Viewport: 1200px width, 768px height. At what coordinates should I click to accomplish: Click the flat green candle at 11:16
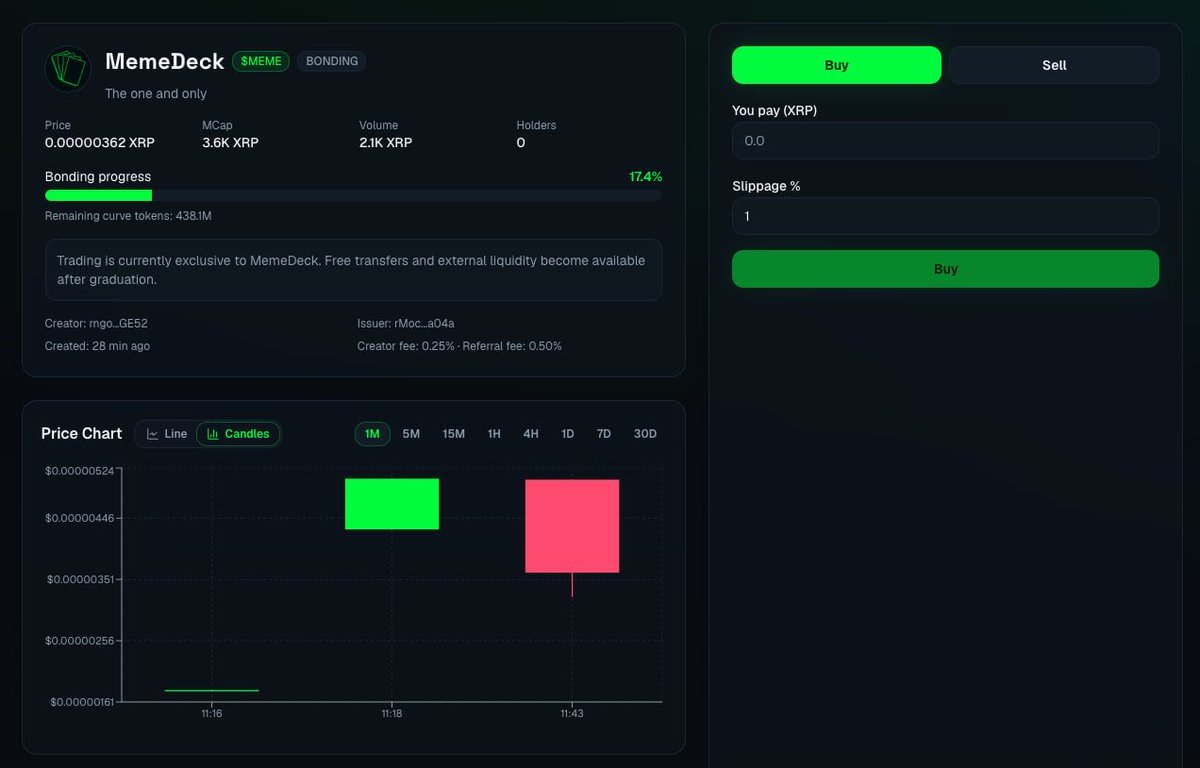tap(212, 690)
